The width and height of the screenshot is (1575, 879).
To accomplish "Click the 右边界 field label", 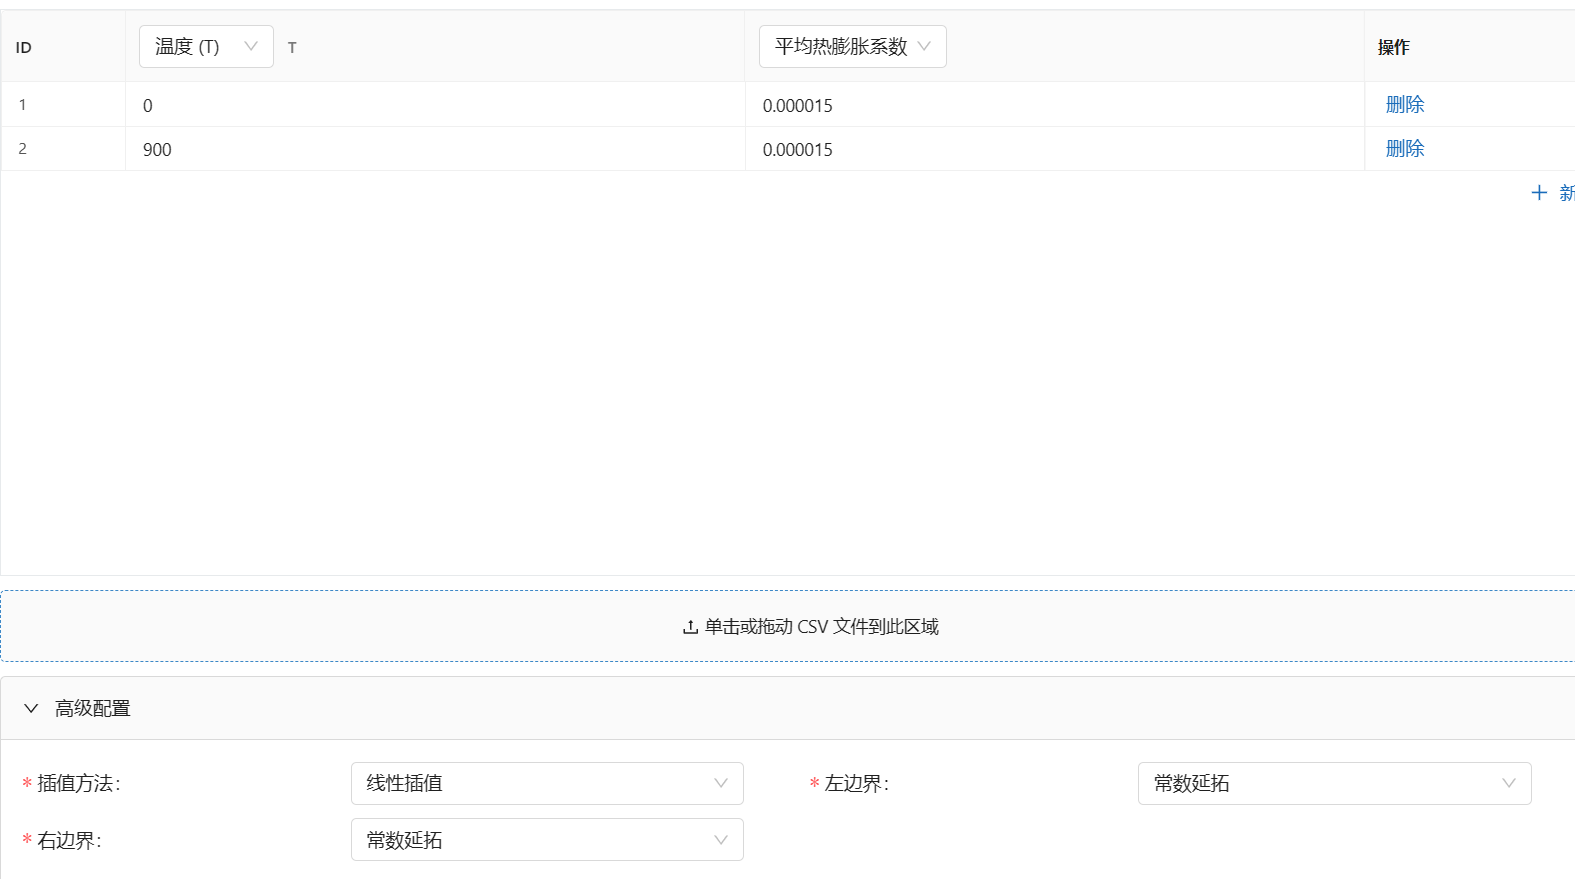I will (x=69, y=841).
